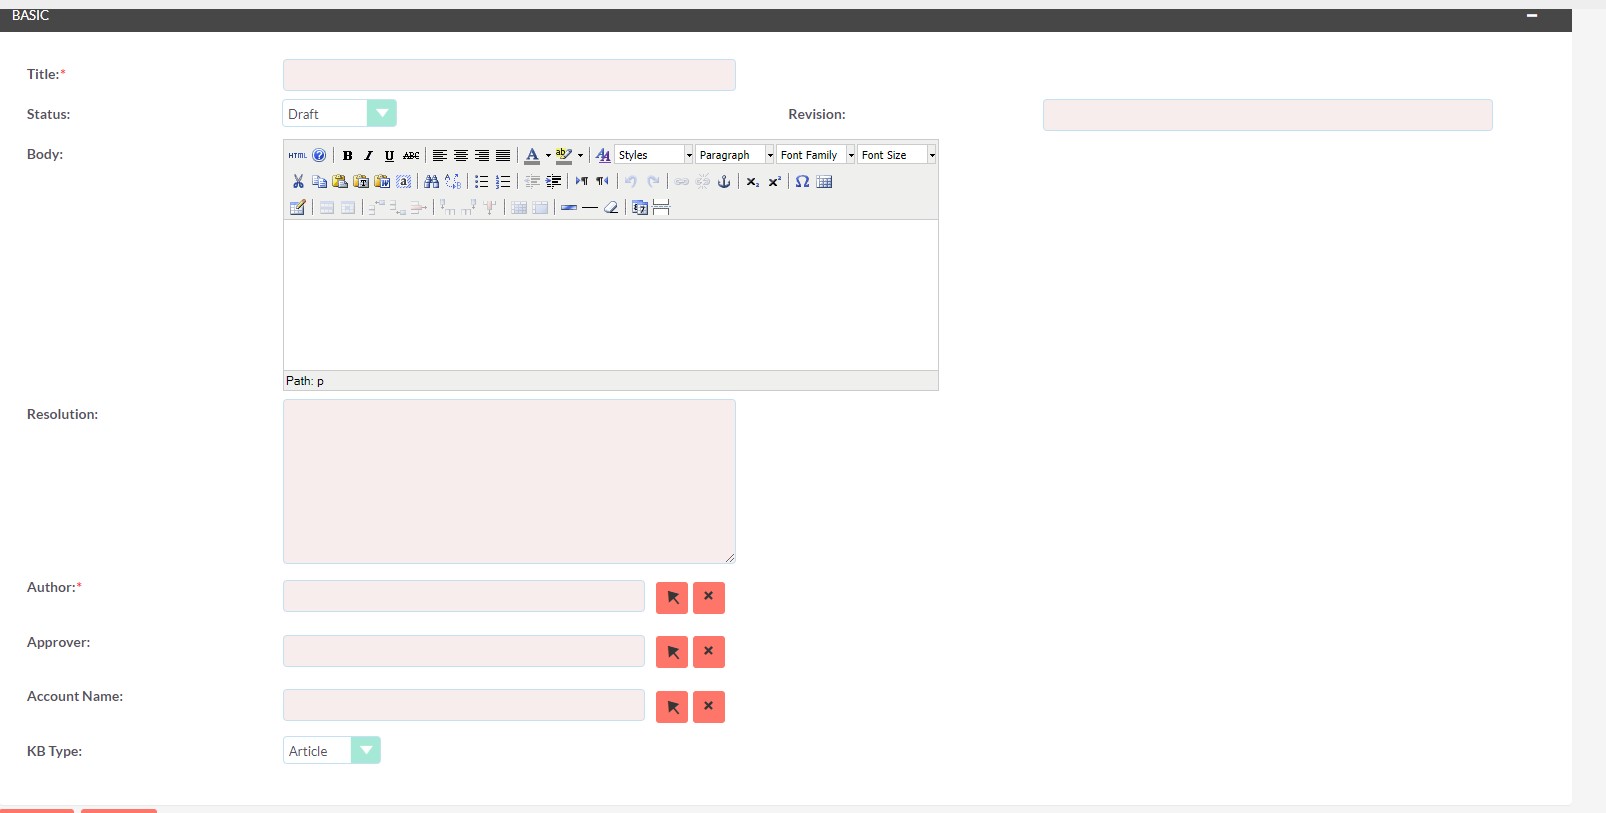This screenshot has width=1606, height=813.
Task: Open the KB Type dropdown showing Article
Action: click(x=332, y=750)
